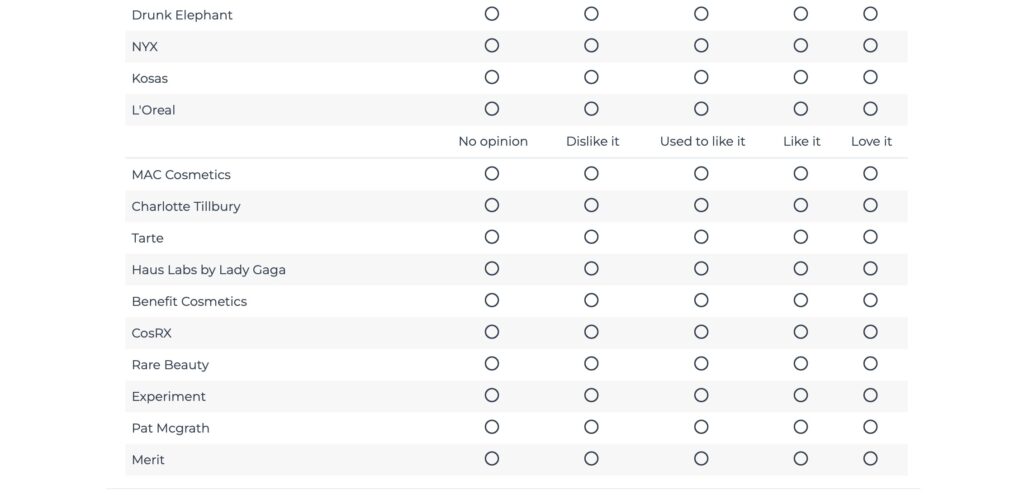Select "Love it" for Drunk Elephant
Image resolution: width=1024 pixels, height=495 pixels.
870,14
